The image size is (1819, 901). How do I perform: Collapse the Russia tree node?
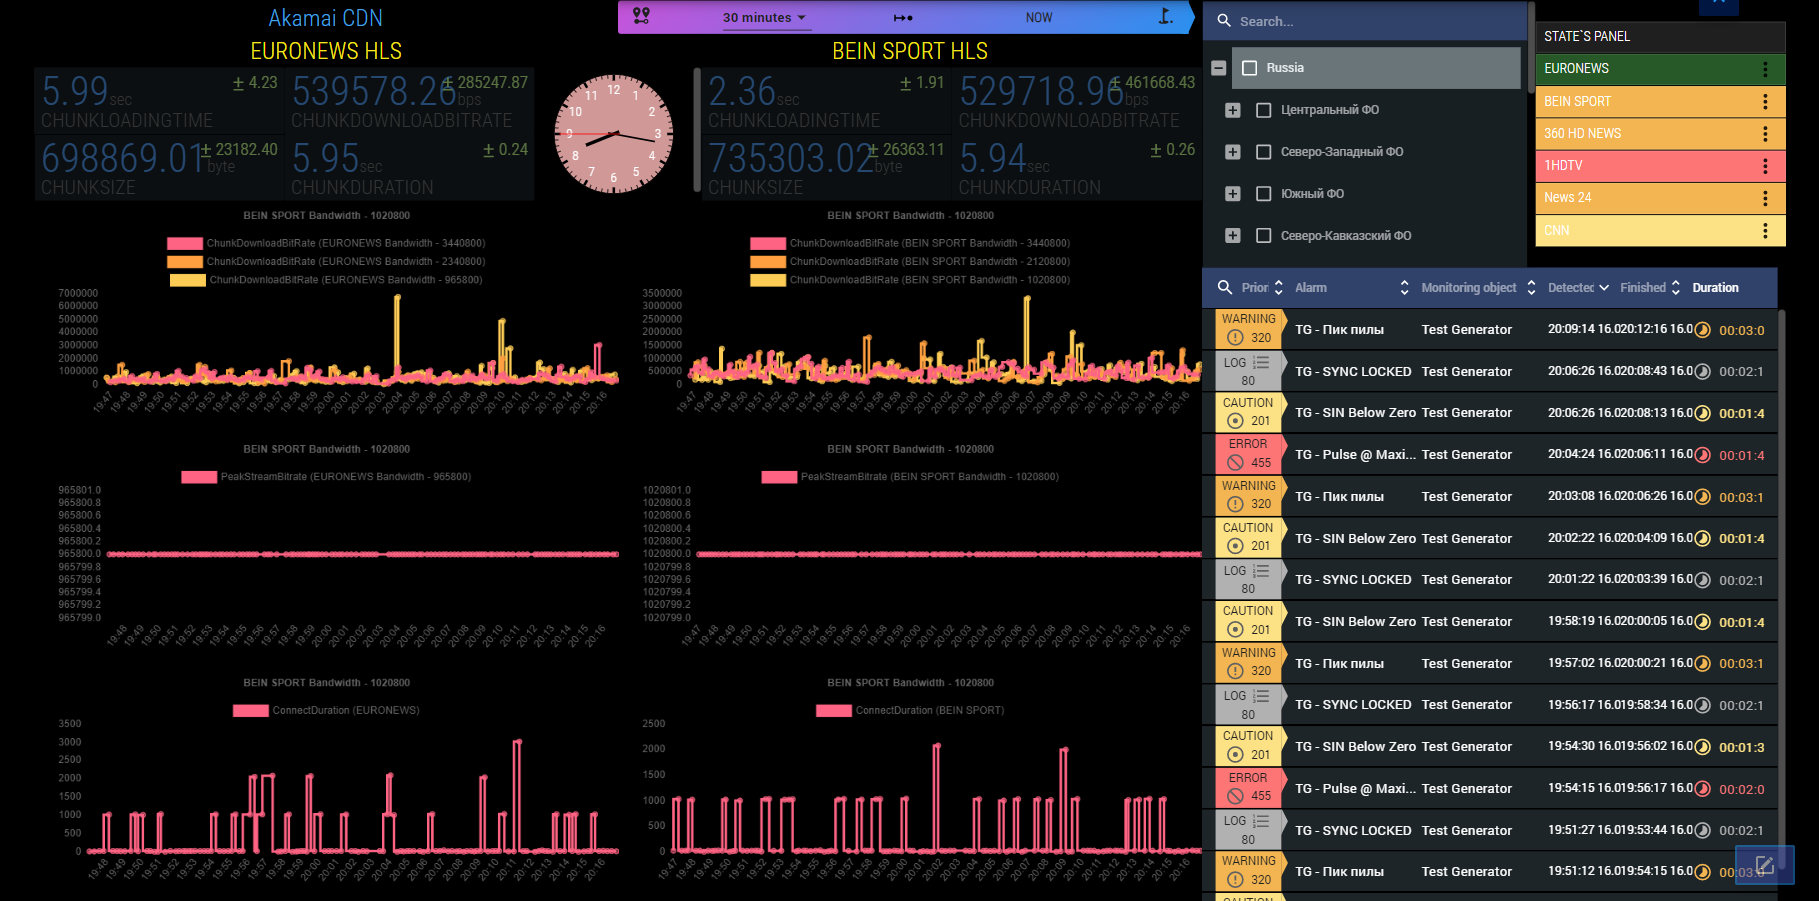1218,68
